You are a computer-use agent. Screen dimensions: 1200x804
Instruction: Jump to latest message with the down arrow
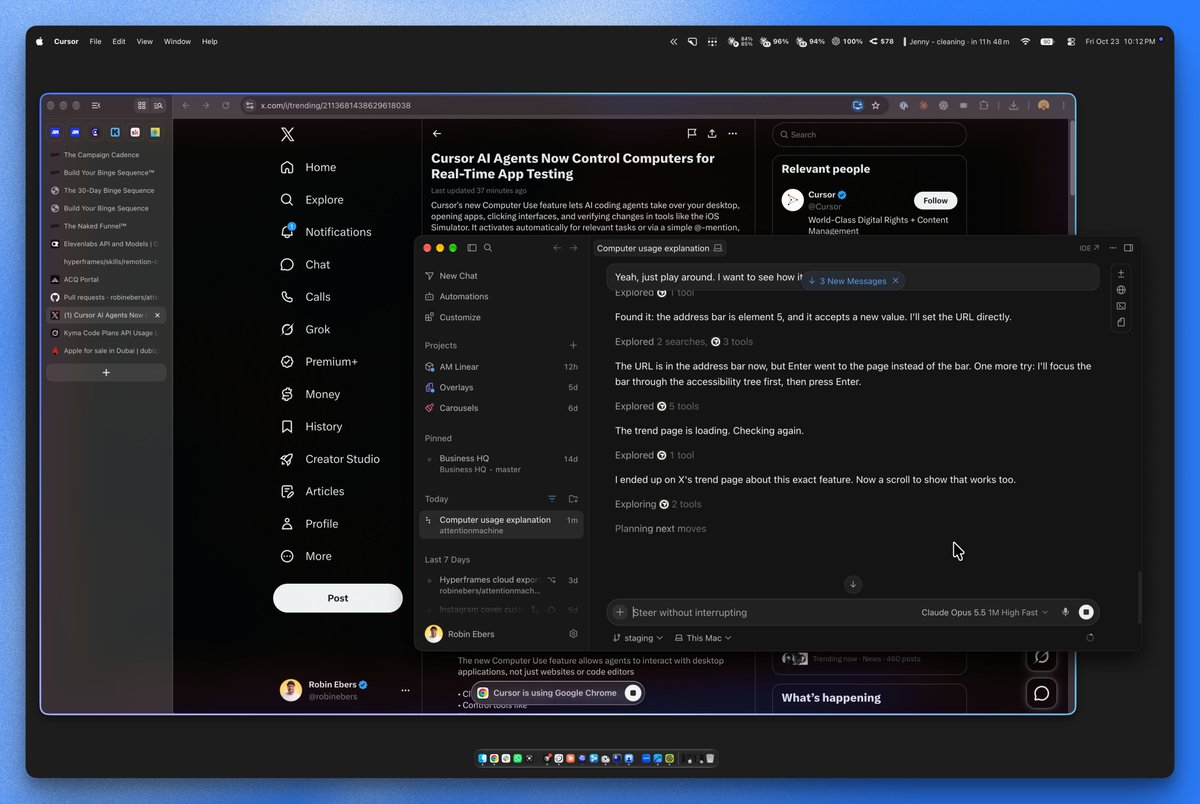click(x=853, y=584)
